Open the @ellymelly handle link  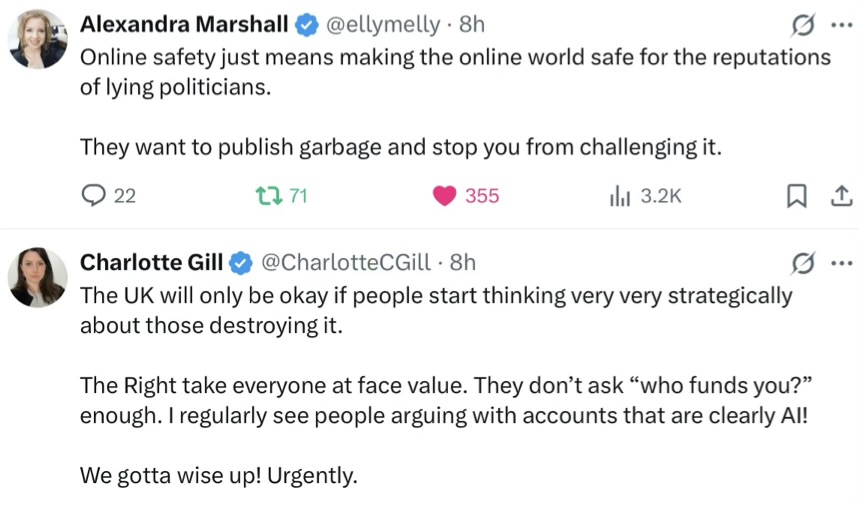(x=383, y=25)
